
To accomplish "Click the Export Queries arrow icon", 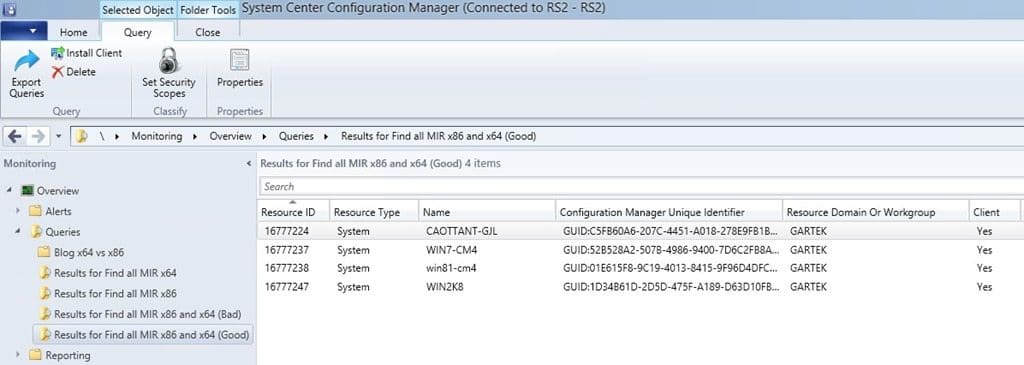I will (27, 61).
